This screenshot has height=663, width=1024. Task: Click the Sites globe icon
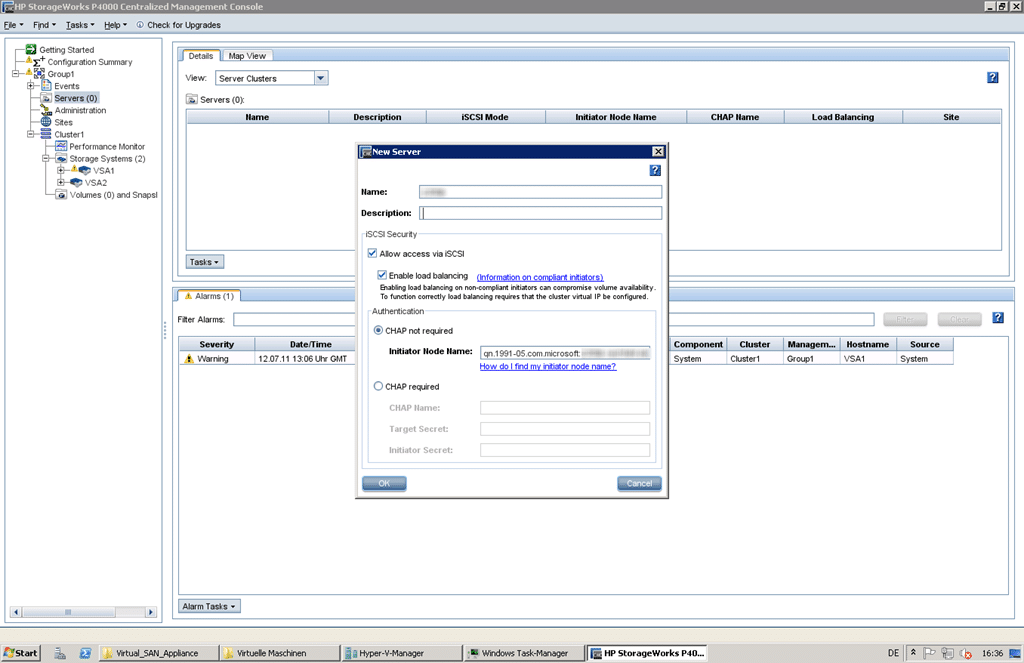coord(46,122)
